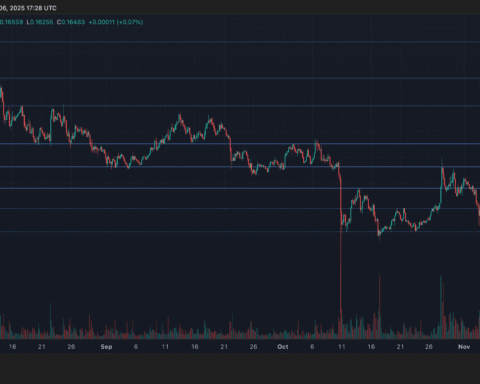Screen dimensions: 480x384
Task: Click the change value +0.00011 (+0.07%)
Action: coord(116,22)
